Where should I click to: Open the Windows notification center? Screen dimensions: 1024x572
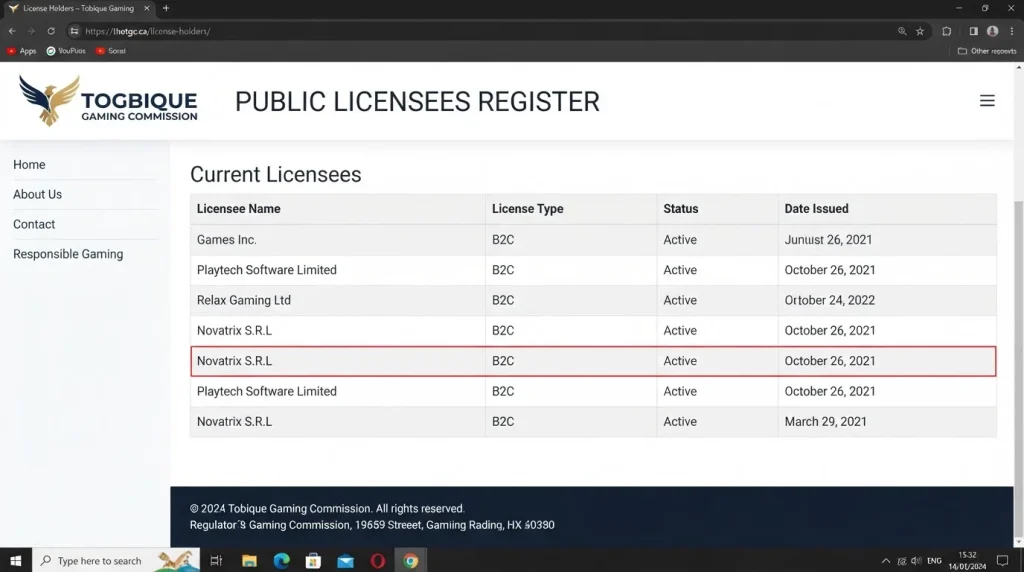coord(1002,560)
